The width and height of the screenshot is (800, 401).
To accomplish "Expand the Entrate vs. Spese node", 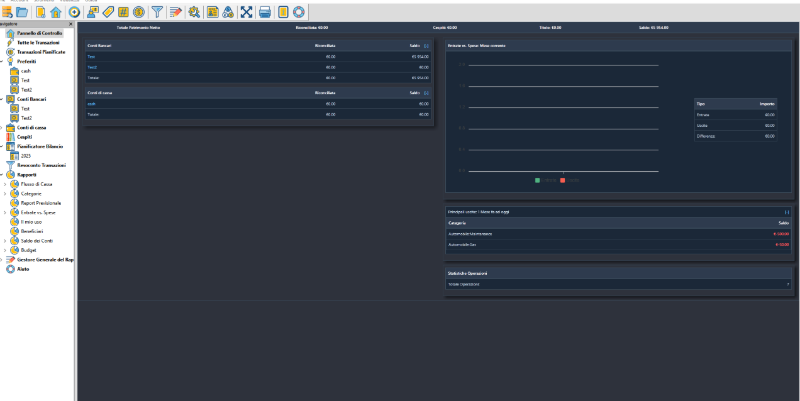I will point(5,212).
